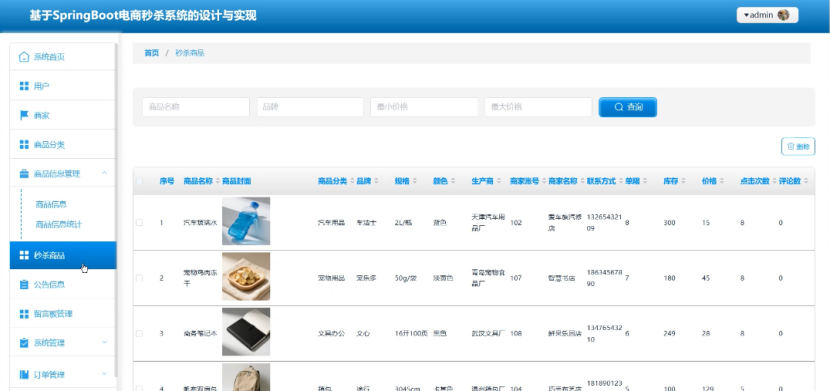
Task: Expand the 系统管理 menu chevron
Action: click(104, 343)
